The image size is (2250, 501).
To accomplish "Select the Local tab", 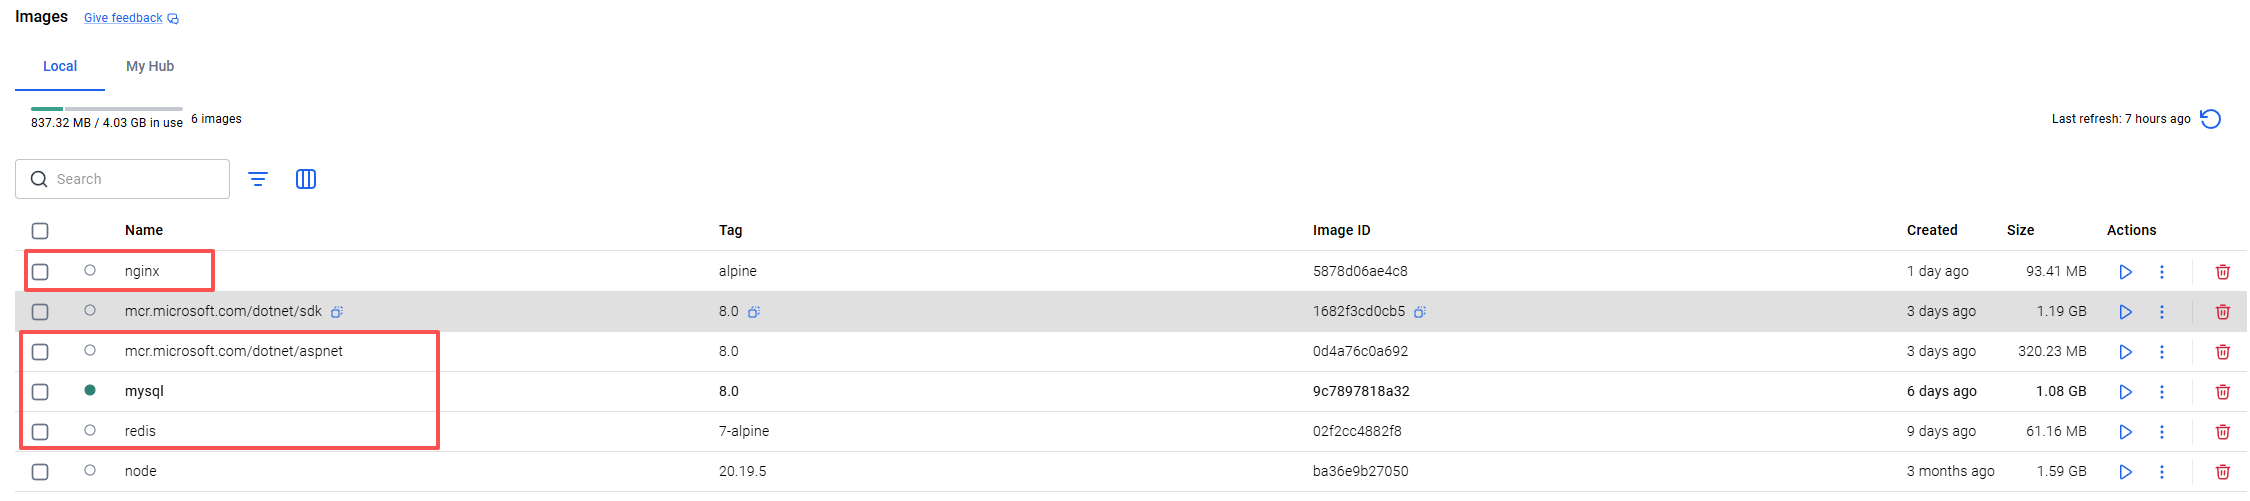I will point(60,66).
